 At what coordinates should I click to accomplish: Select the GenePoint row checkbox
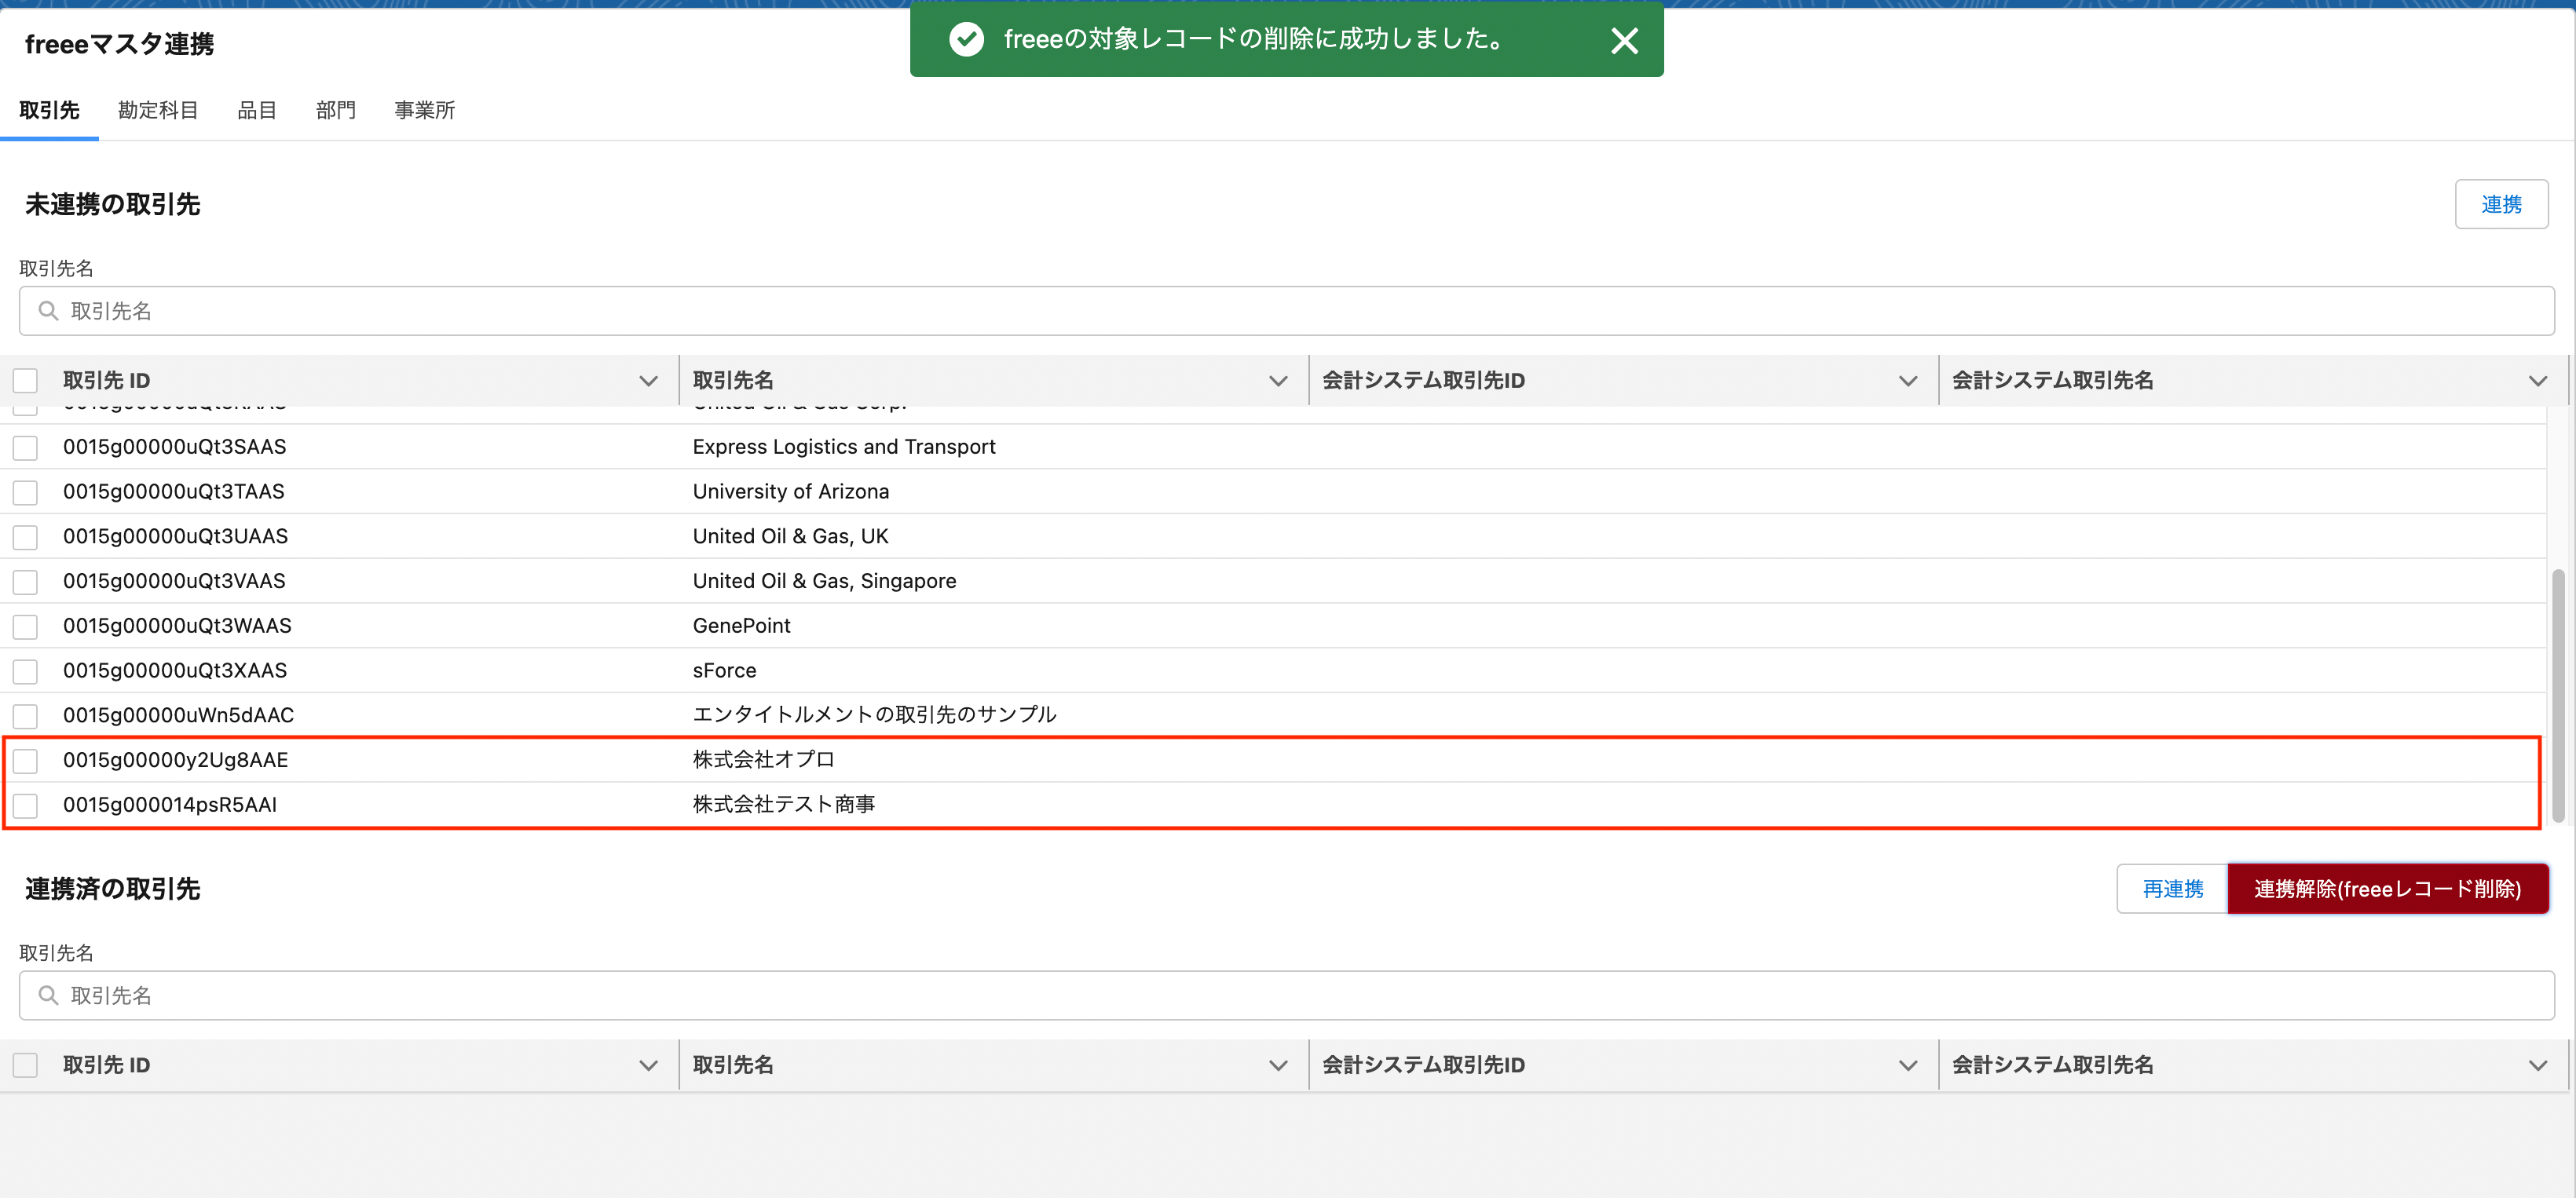[25, 627]
